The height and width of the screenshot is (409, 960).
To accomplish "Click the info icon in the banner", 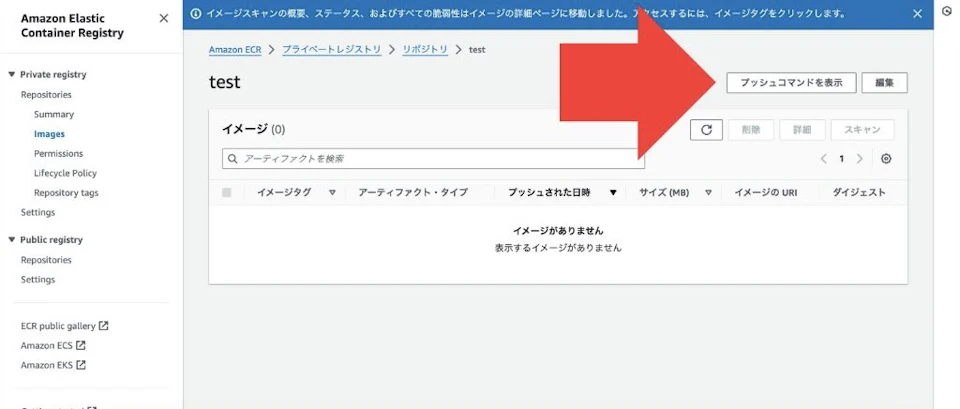I will coord(196,13).
